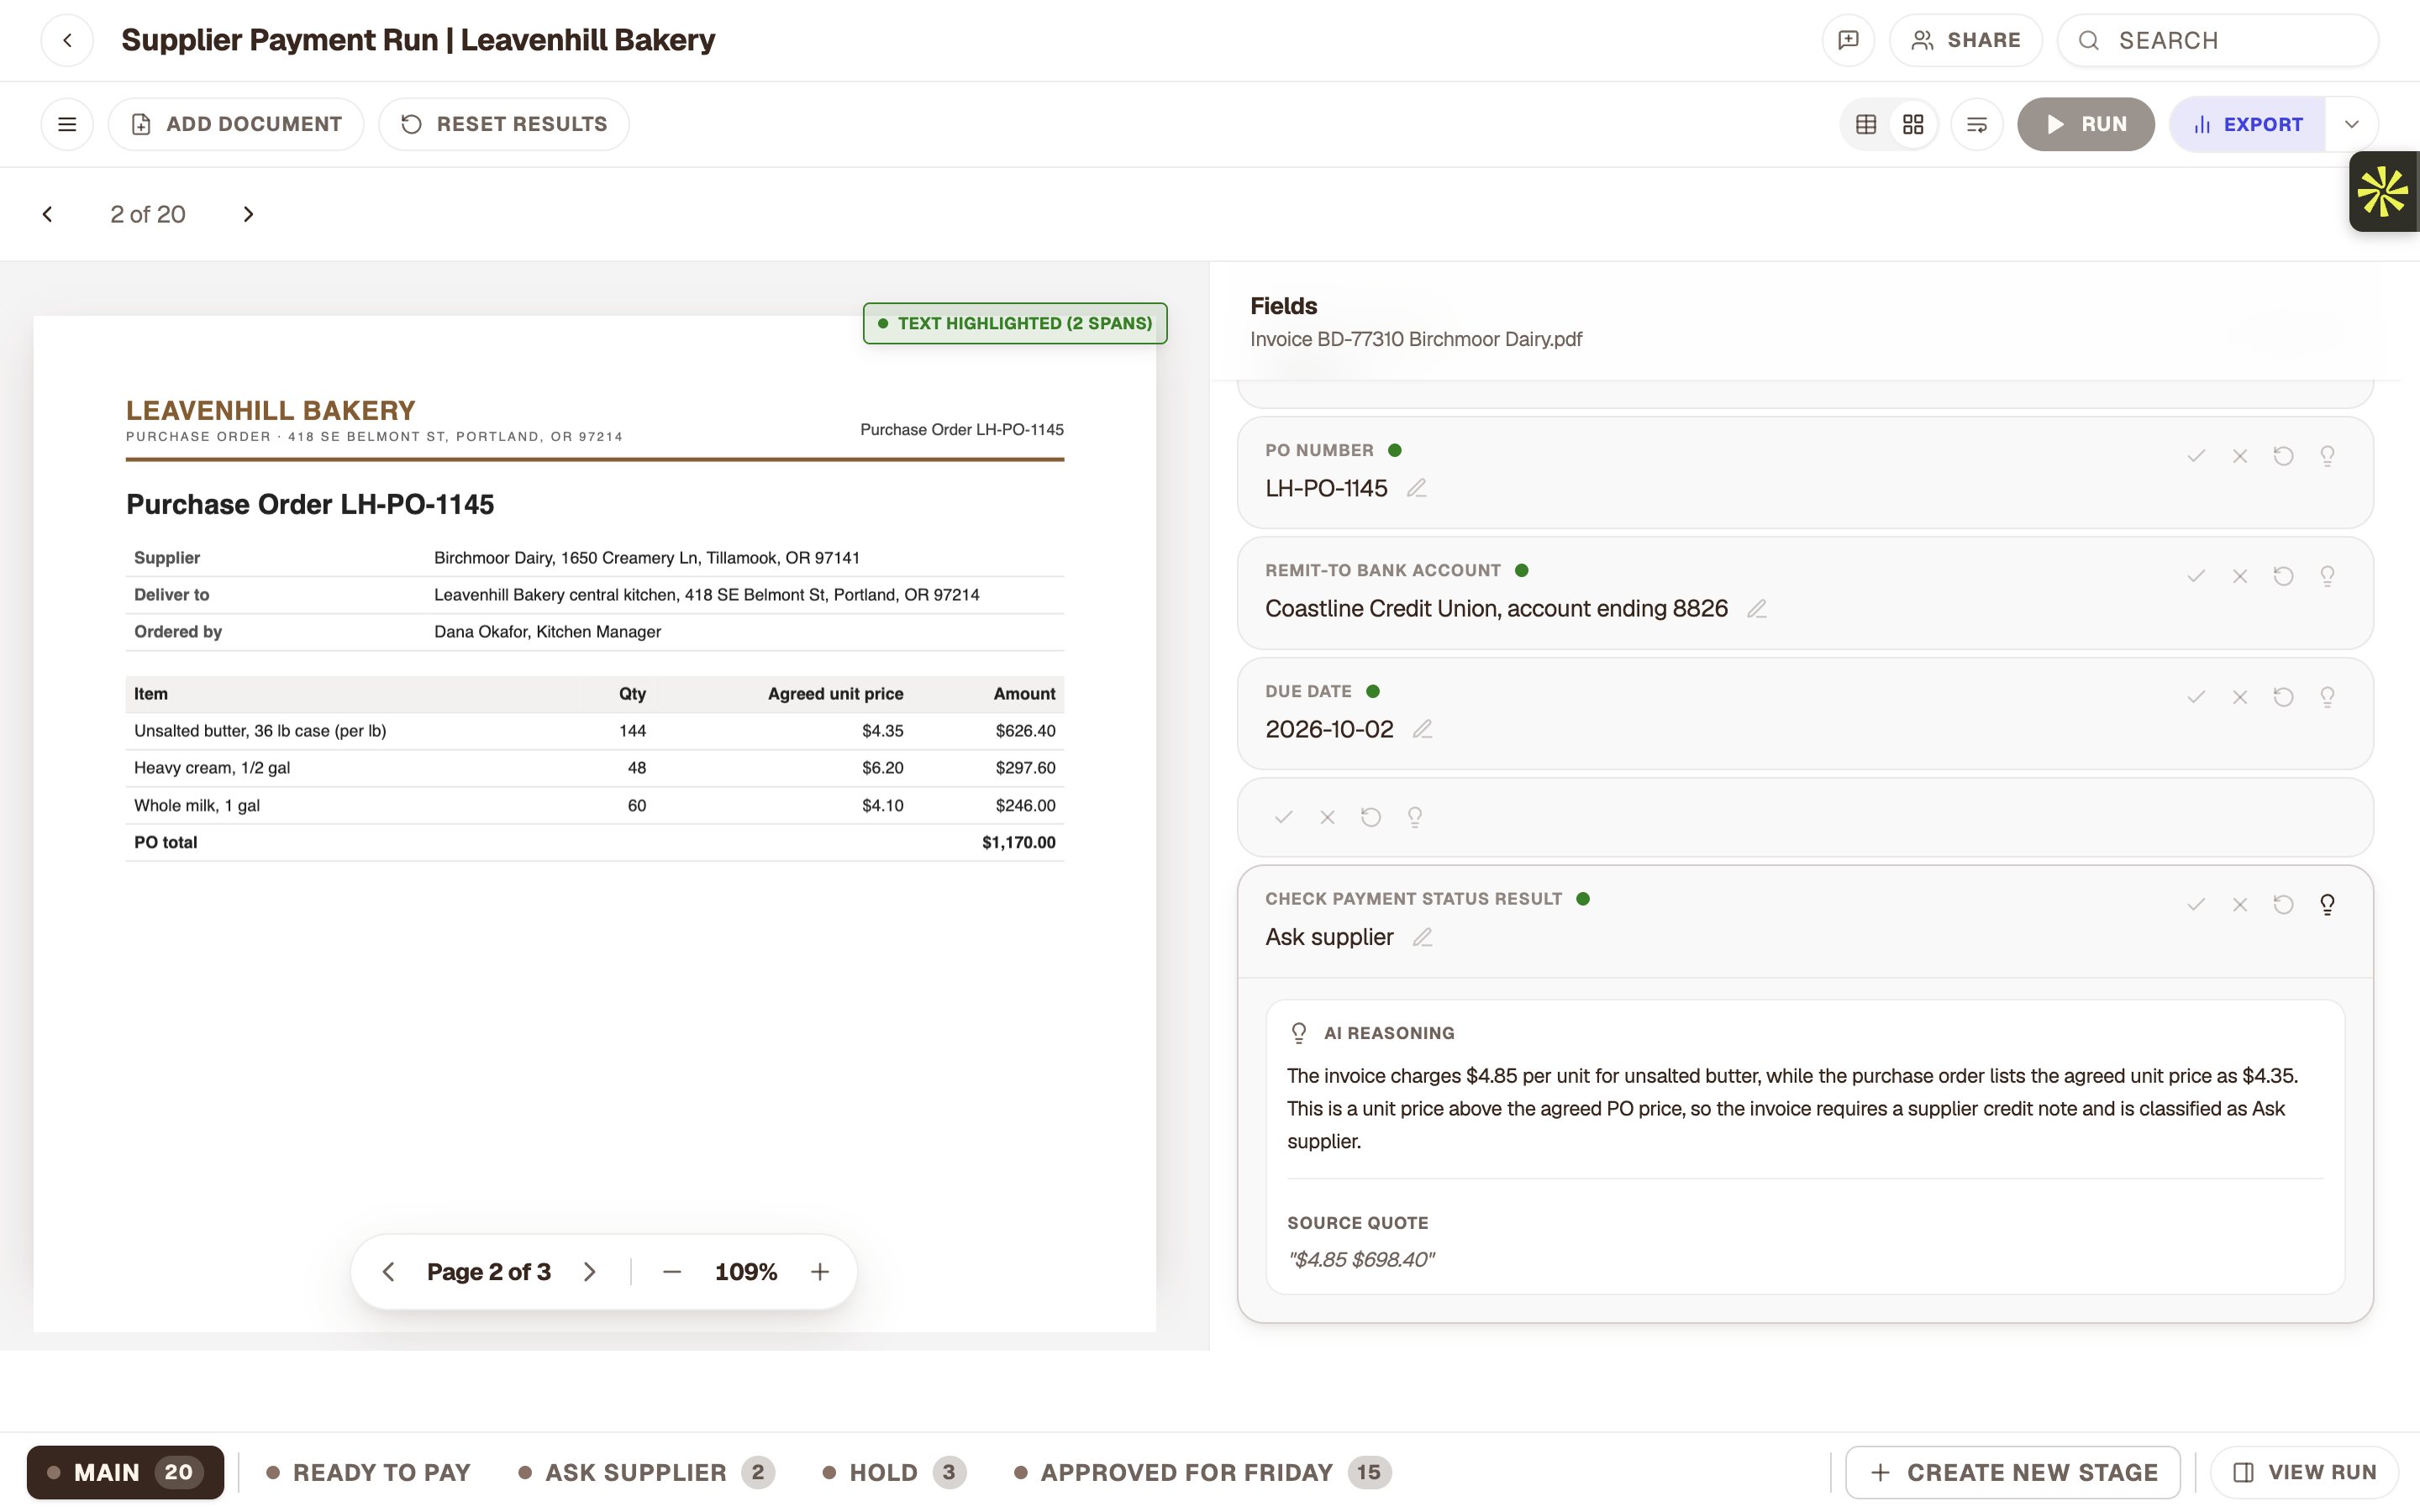Click the Run button
The width and height of the screenshot is (2420, 1512).
pos(2086,124)
